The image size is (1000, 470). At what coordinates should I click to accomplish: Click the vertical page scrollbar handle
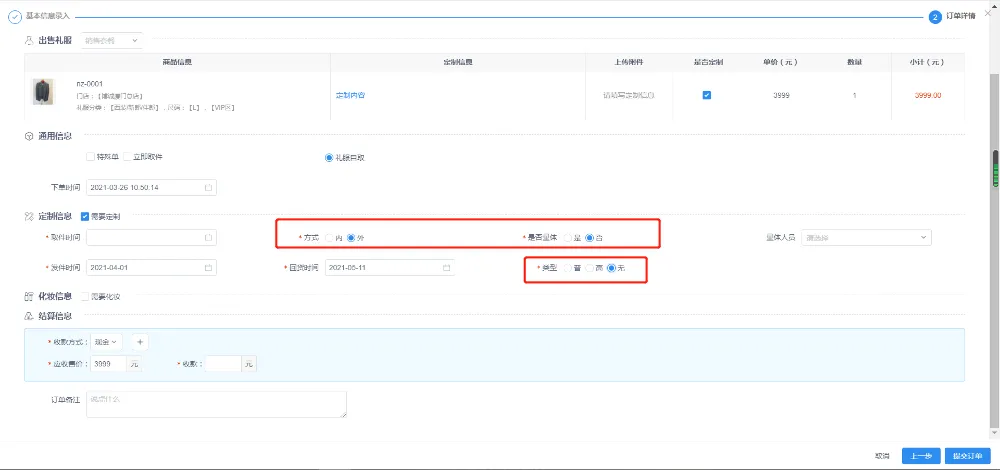[994, 170]
